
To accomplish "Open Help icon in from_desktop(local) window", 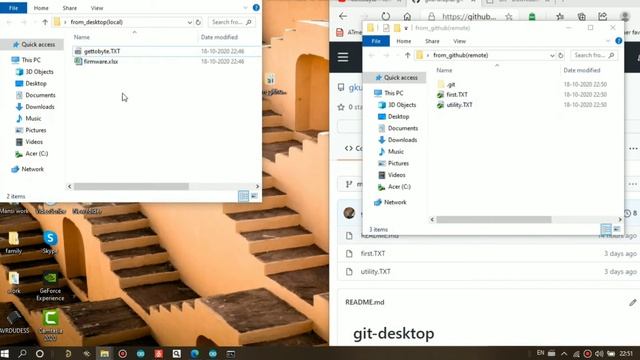I will (x=256, y=7).
